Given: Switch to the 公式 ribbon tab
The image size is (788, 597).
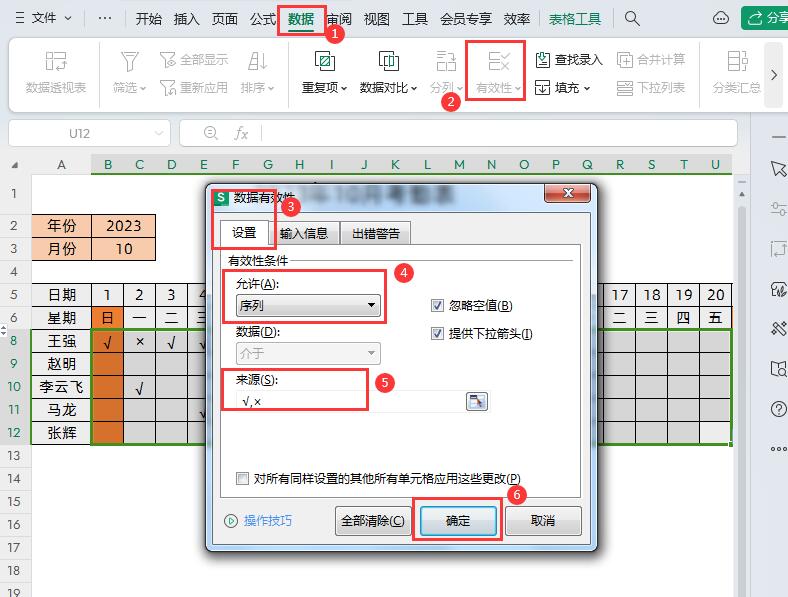Looking at the screenshot, I should (263, 19).
